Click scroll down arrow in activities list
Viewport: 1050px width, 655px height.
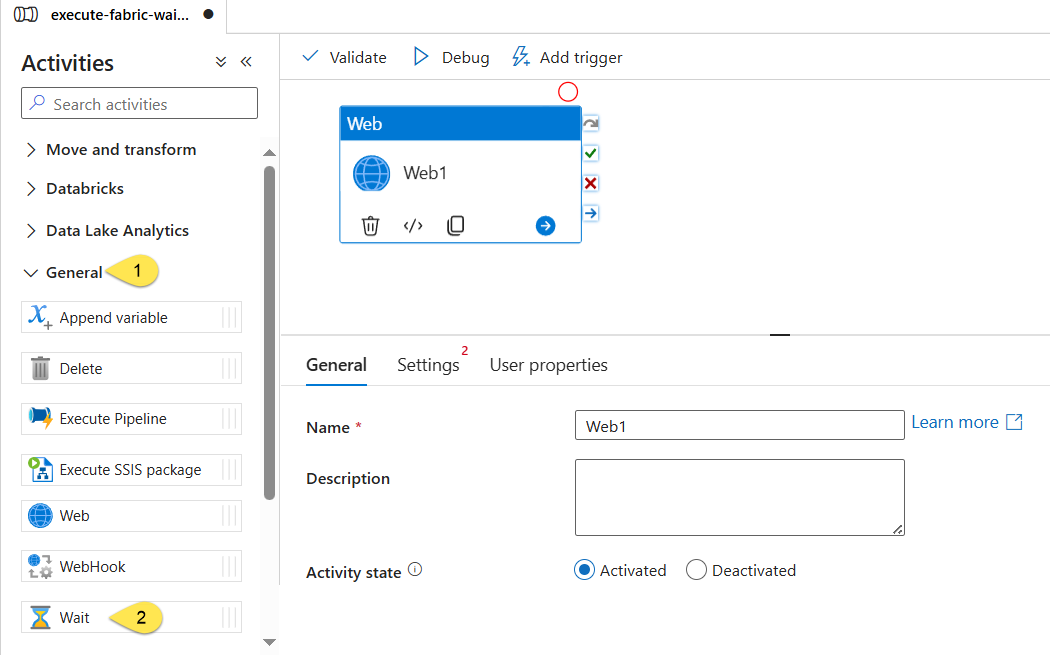(x=269, y=642)
